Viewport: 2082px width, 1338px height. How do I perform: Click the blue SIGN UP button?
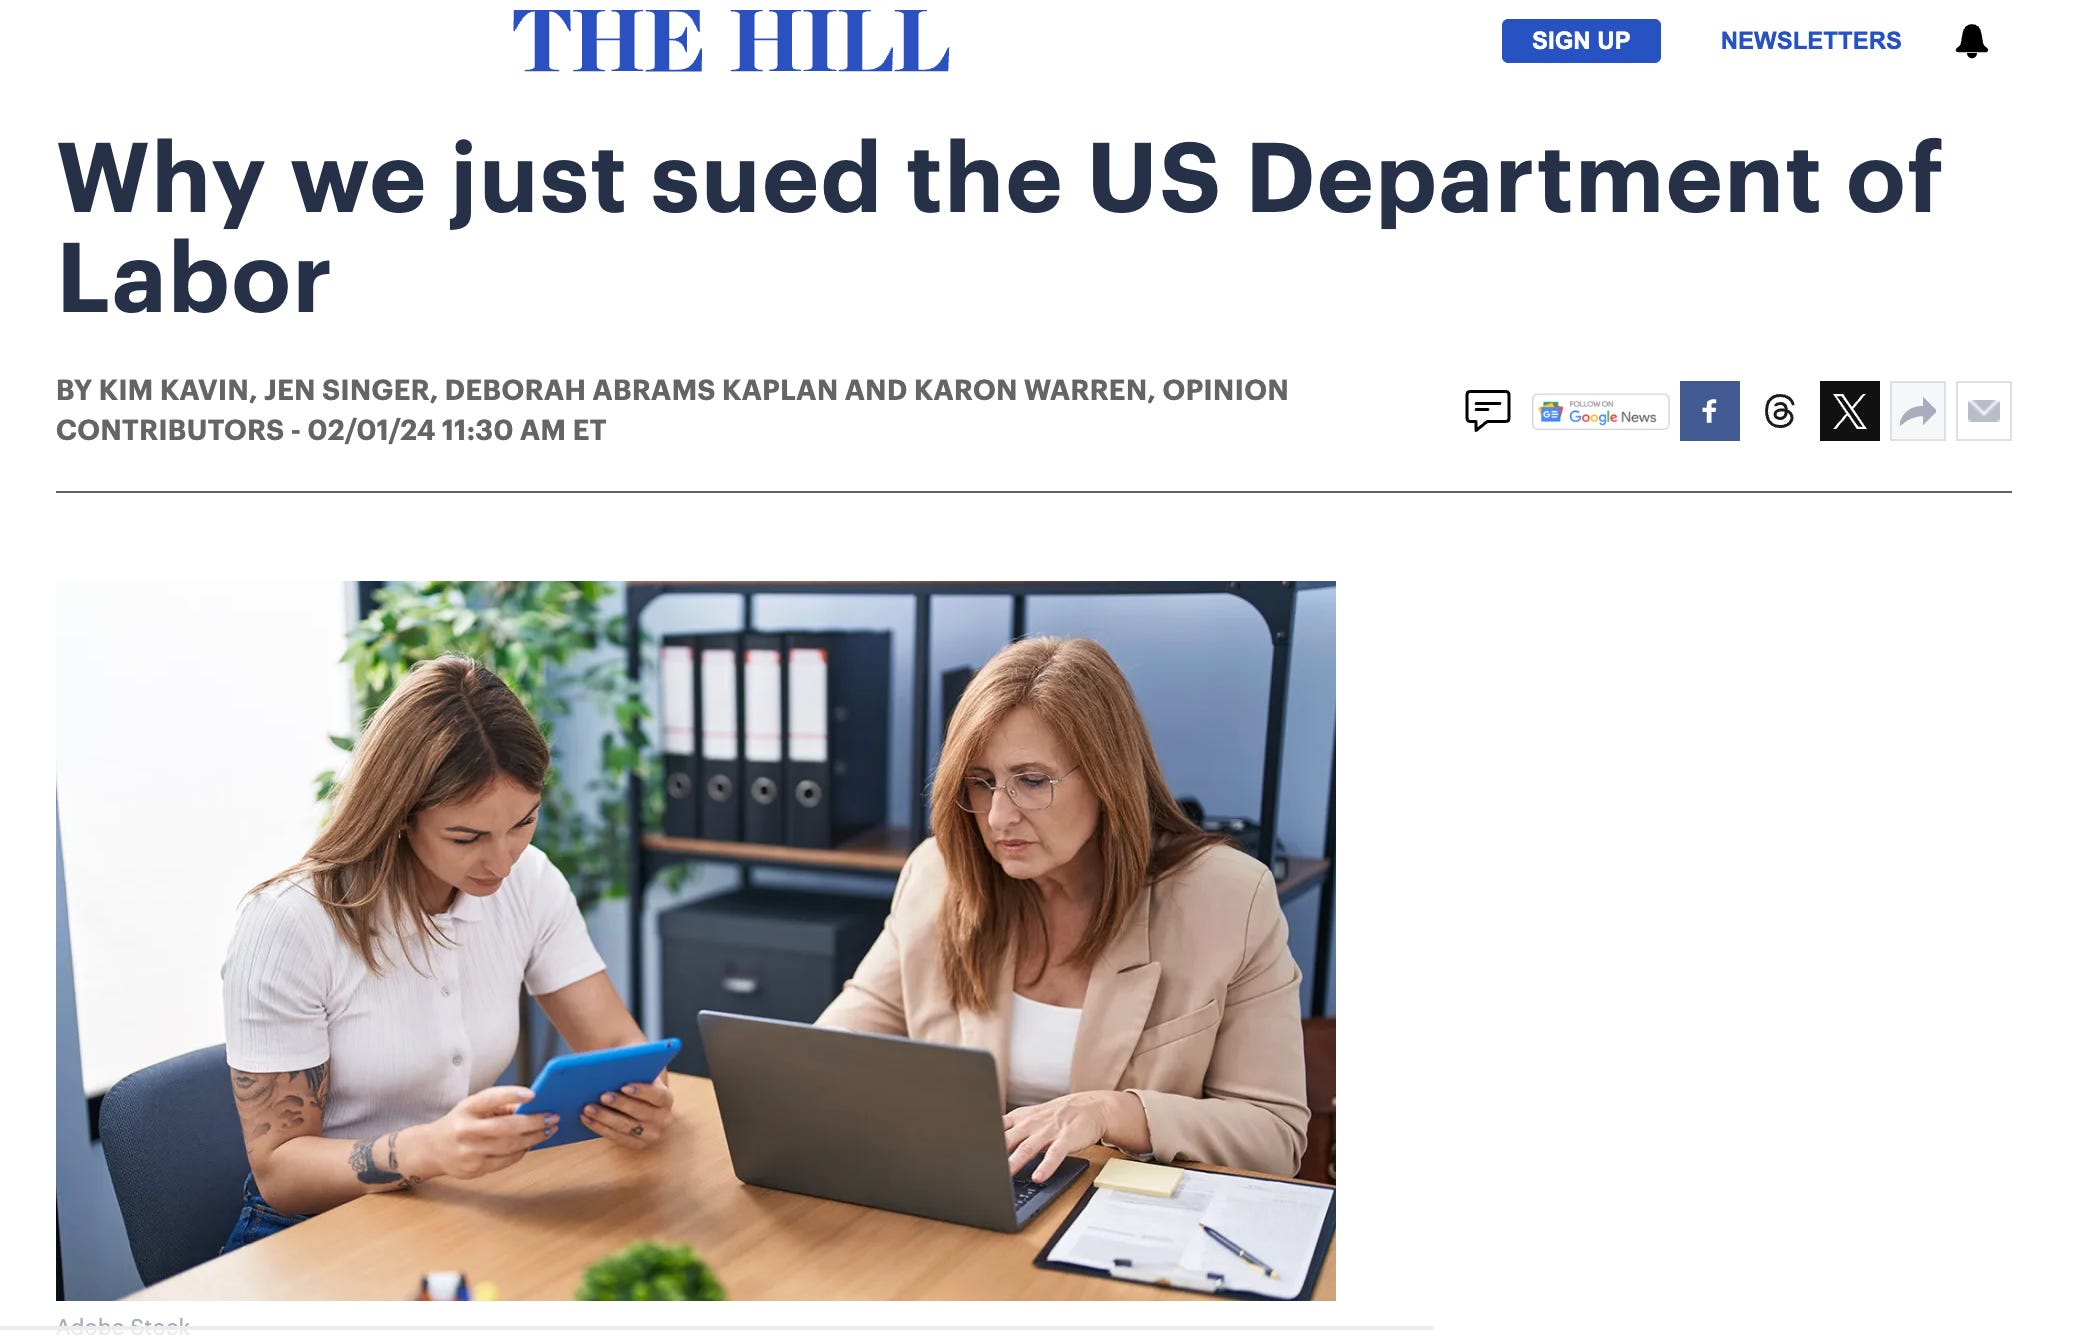[x=1581, y=41]
